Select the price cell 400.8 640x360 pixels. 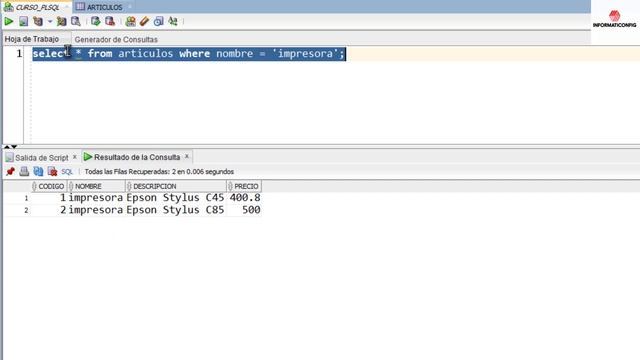click(x=245, y=198)
